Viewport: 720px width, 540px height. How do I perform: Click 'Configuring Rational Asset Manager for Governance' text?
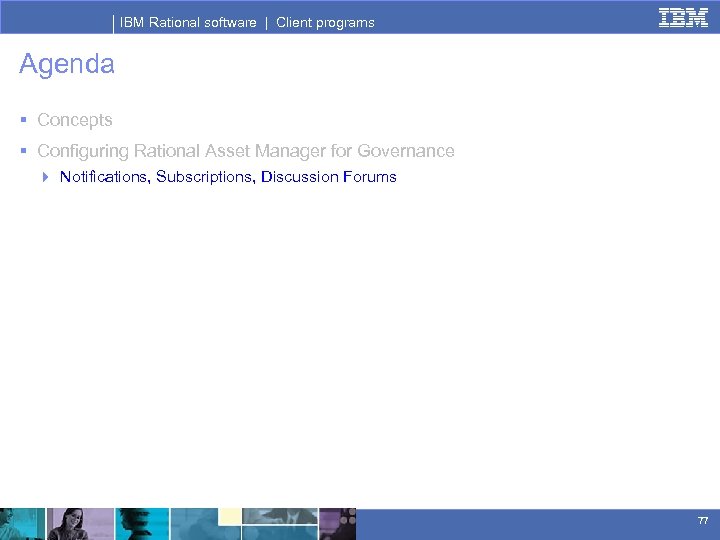[x=246, y=151]
